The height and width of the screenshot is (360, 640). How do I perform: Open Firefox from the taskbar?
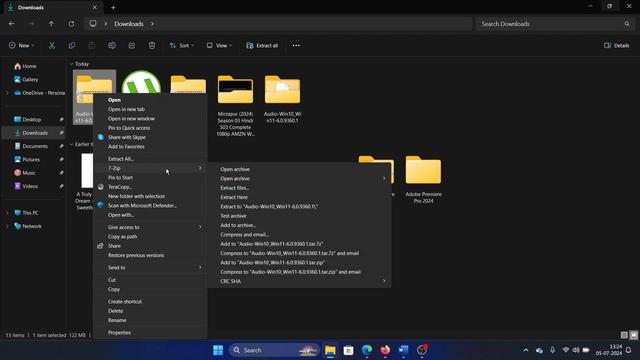pos(385,350)
